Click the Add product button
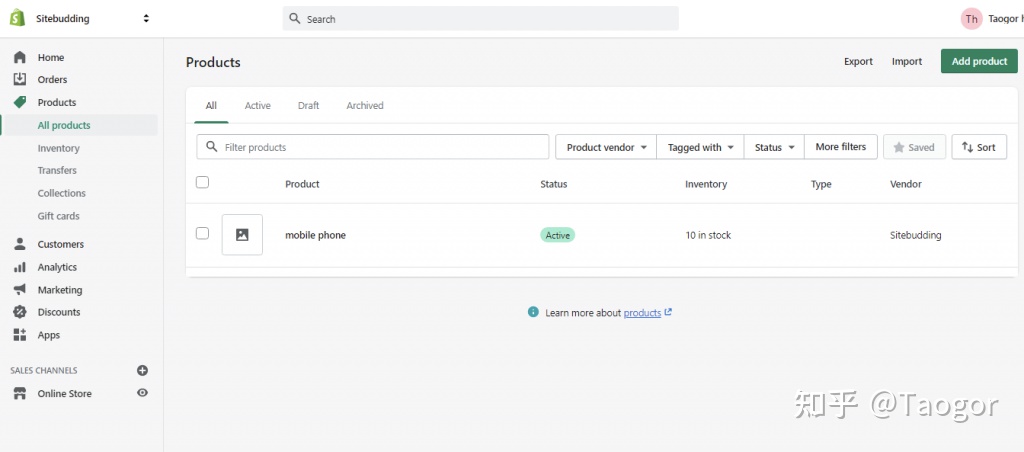This screenshot has height=452, width=1024. click(979, 61)
